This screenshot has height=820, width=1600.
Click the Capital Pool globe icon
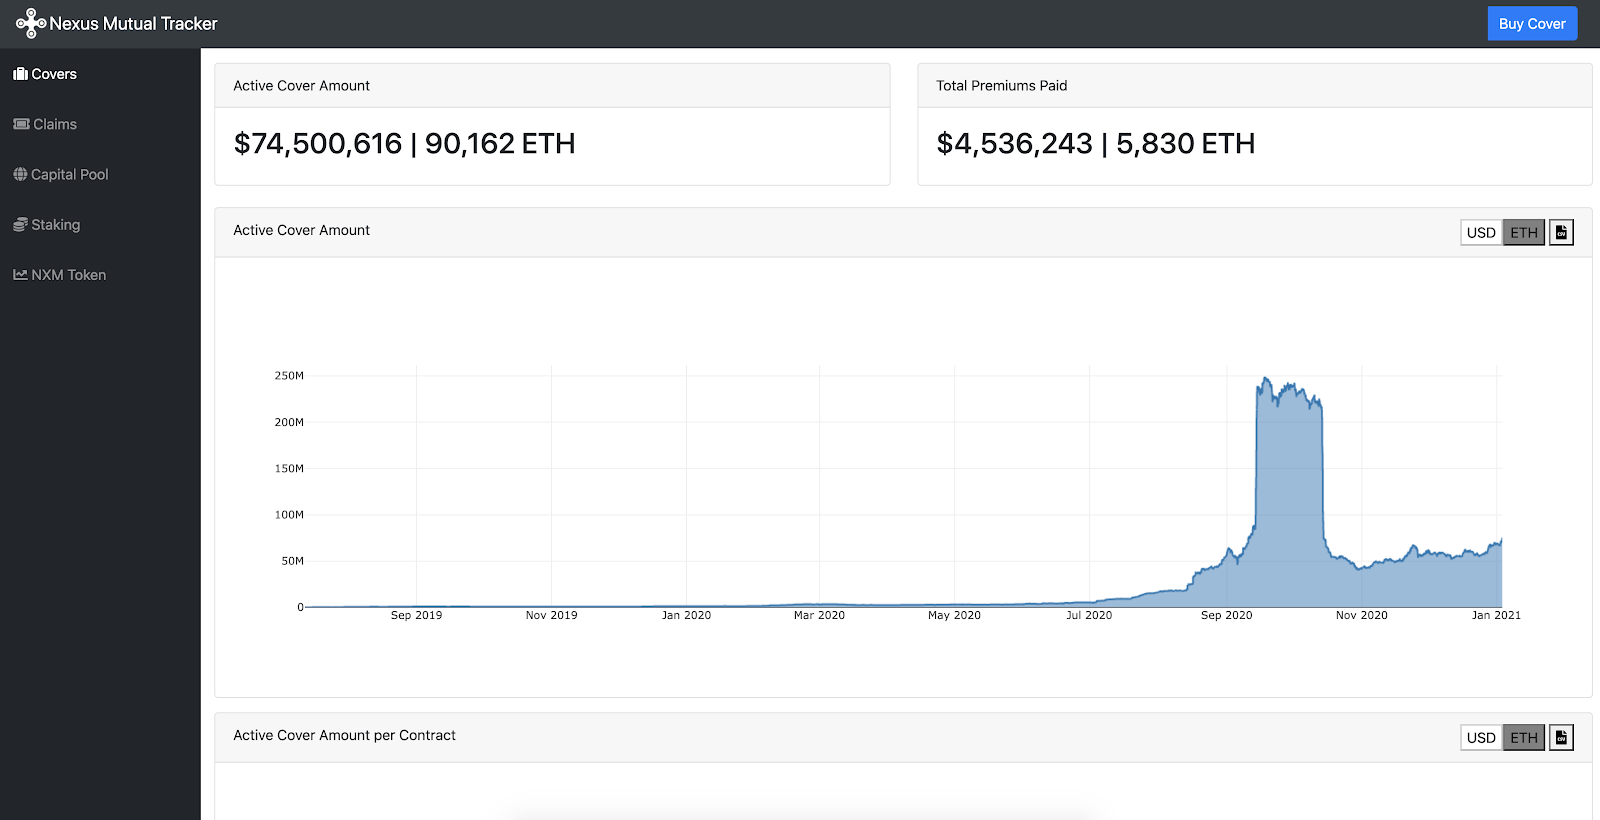click(20, 174)
